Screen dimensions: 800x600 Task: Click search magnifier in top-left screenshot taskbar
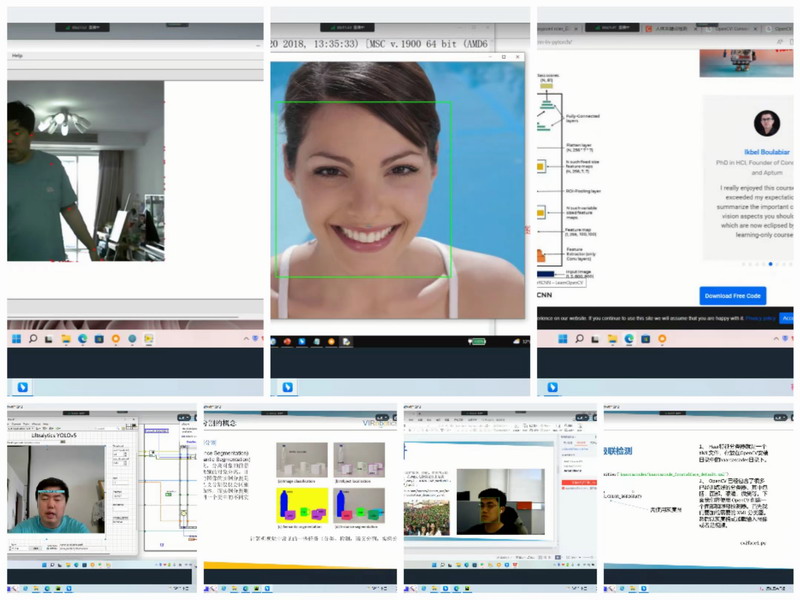click(x=33, y=339)
